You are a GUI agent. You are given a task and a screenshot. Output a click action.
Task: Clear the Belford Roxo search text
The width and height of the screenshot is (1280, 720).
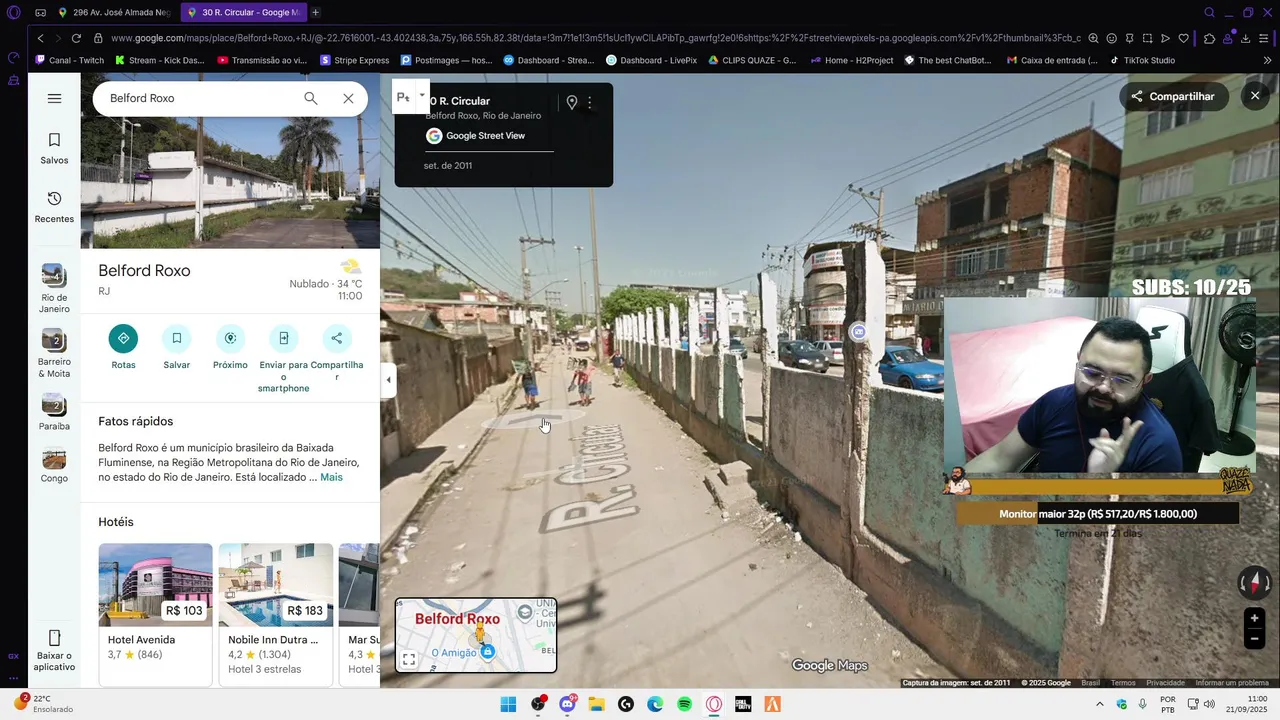[x=348, y=98]
